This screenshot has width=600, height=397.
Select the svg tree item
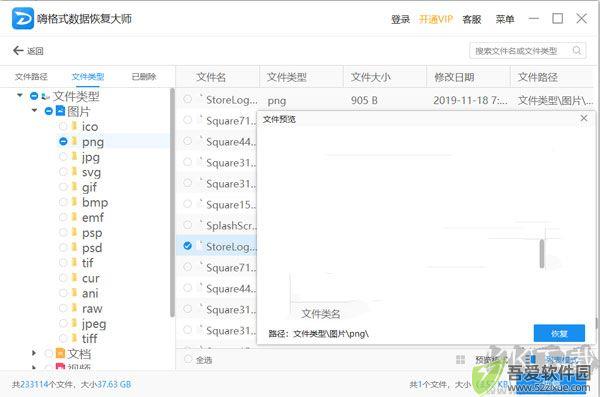(x=91, y=172)
